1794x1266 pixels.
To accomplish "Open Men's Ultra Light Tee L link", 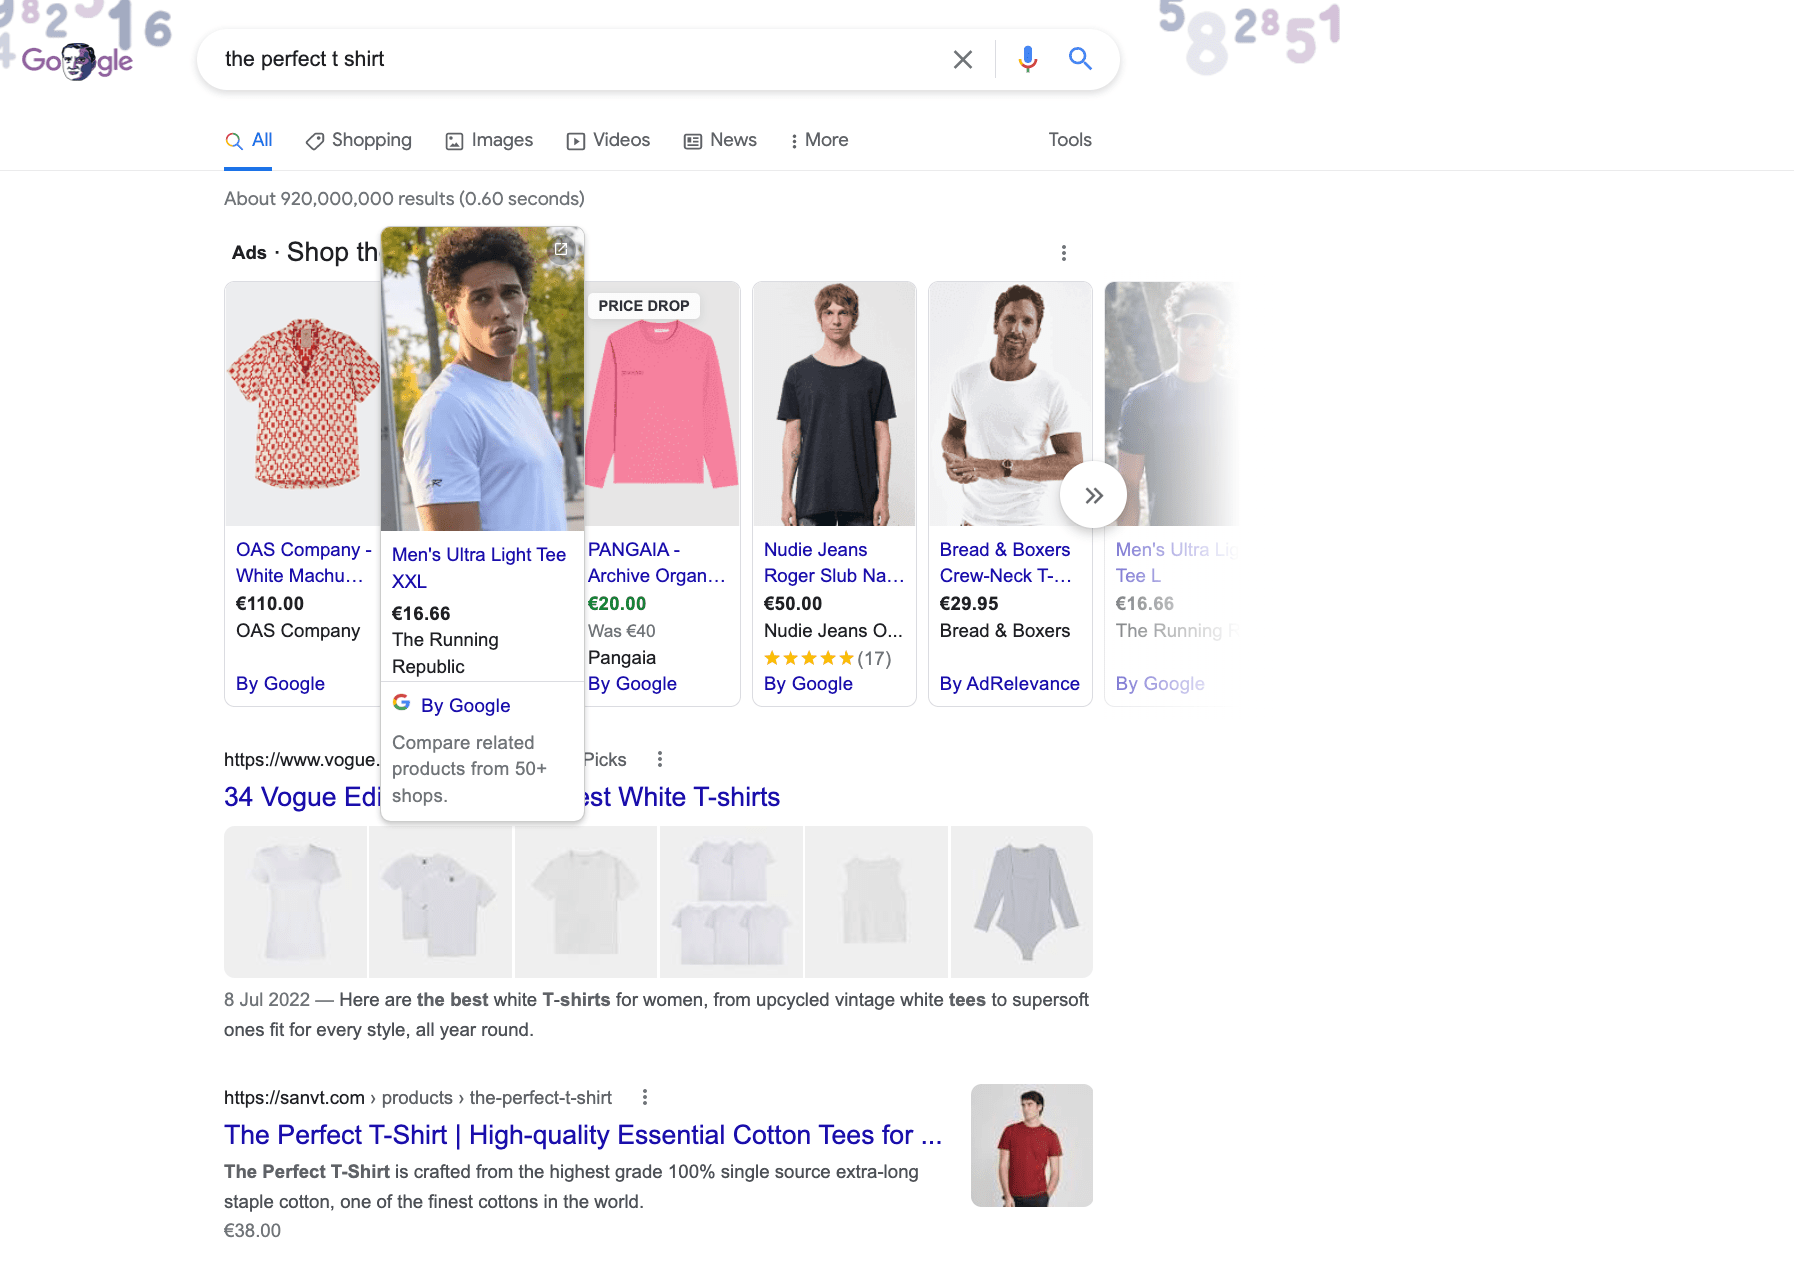I will point(1175,563).
